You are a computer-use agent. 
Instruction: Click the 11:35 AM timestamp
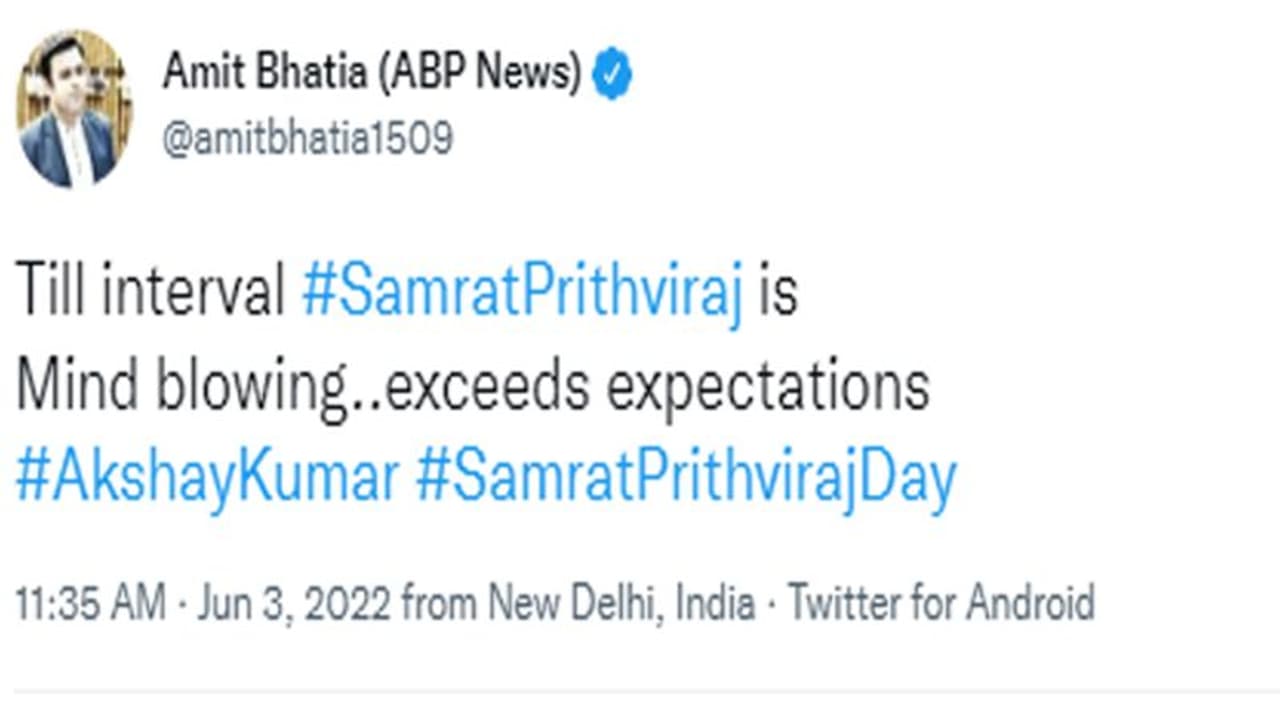pyautogui.click(x=90, y=604)
